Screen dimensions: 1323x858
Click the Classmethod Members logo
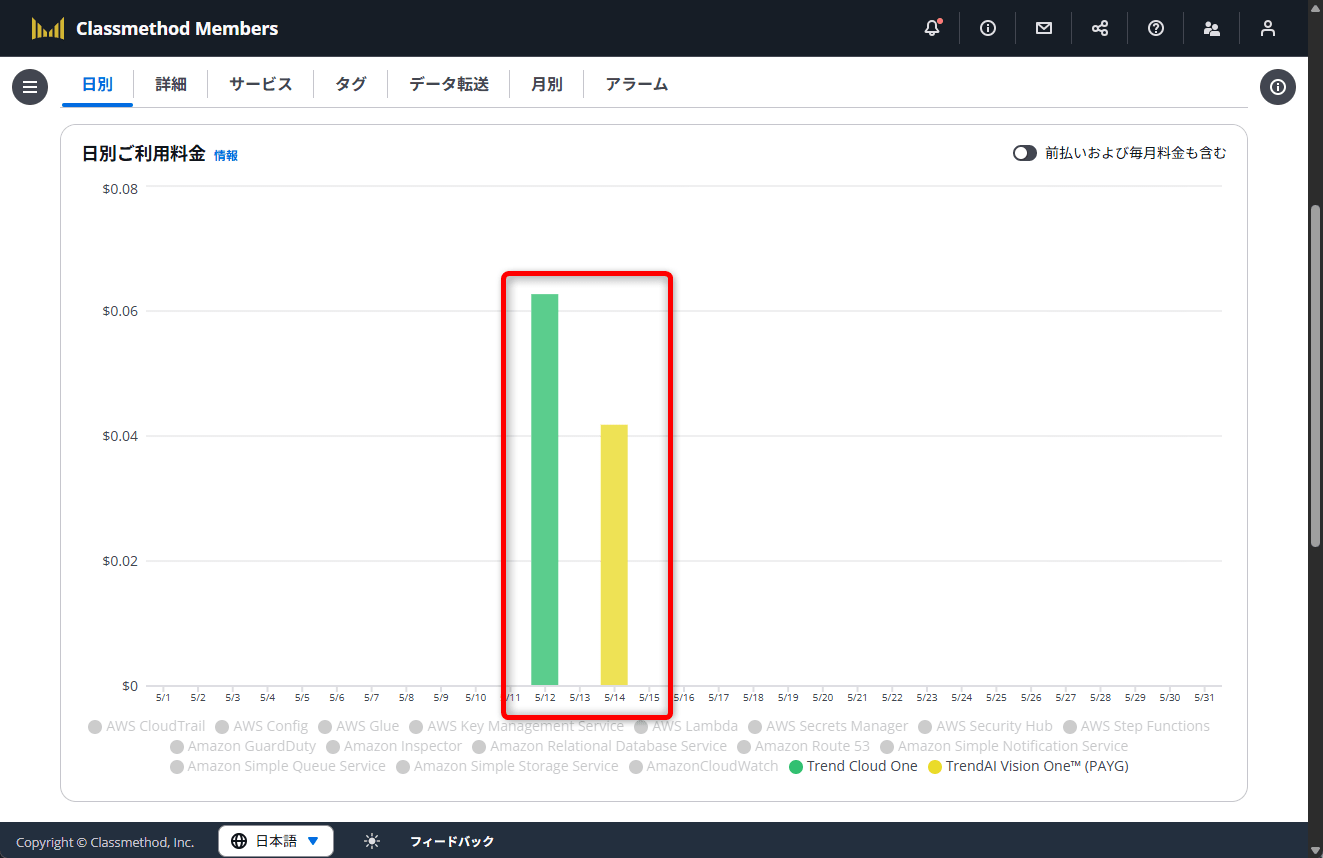click(x=155, y=28)
